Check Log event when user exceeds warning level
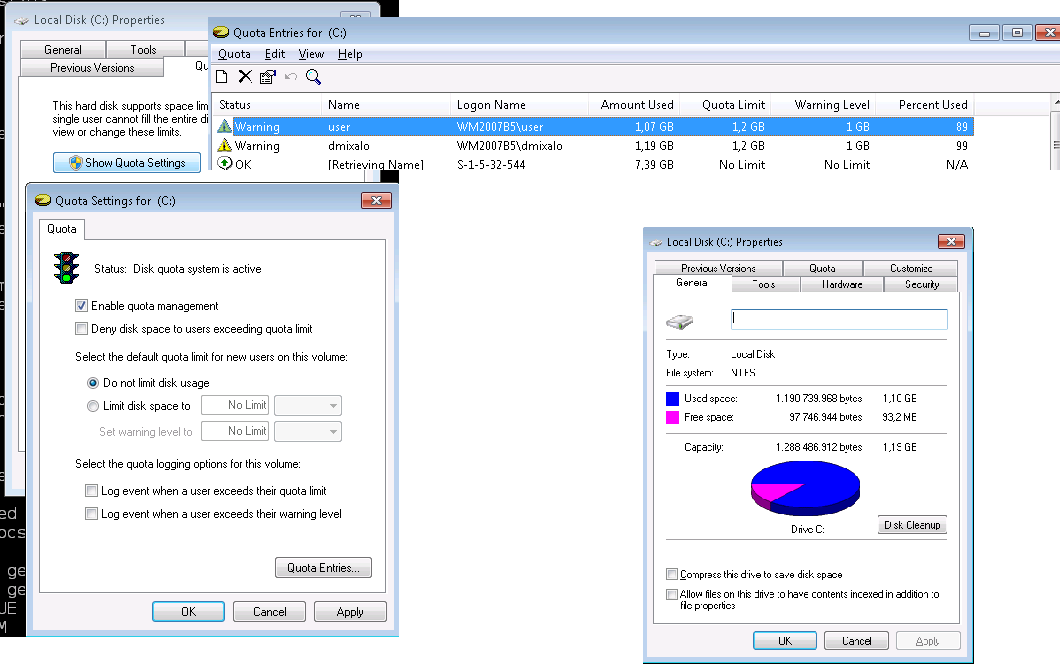This screenshot has width=1061, height=665. 91,513
